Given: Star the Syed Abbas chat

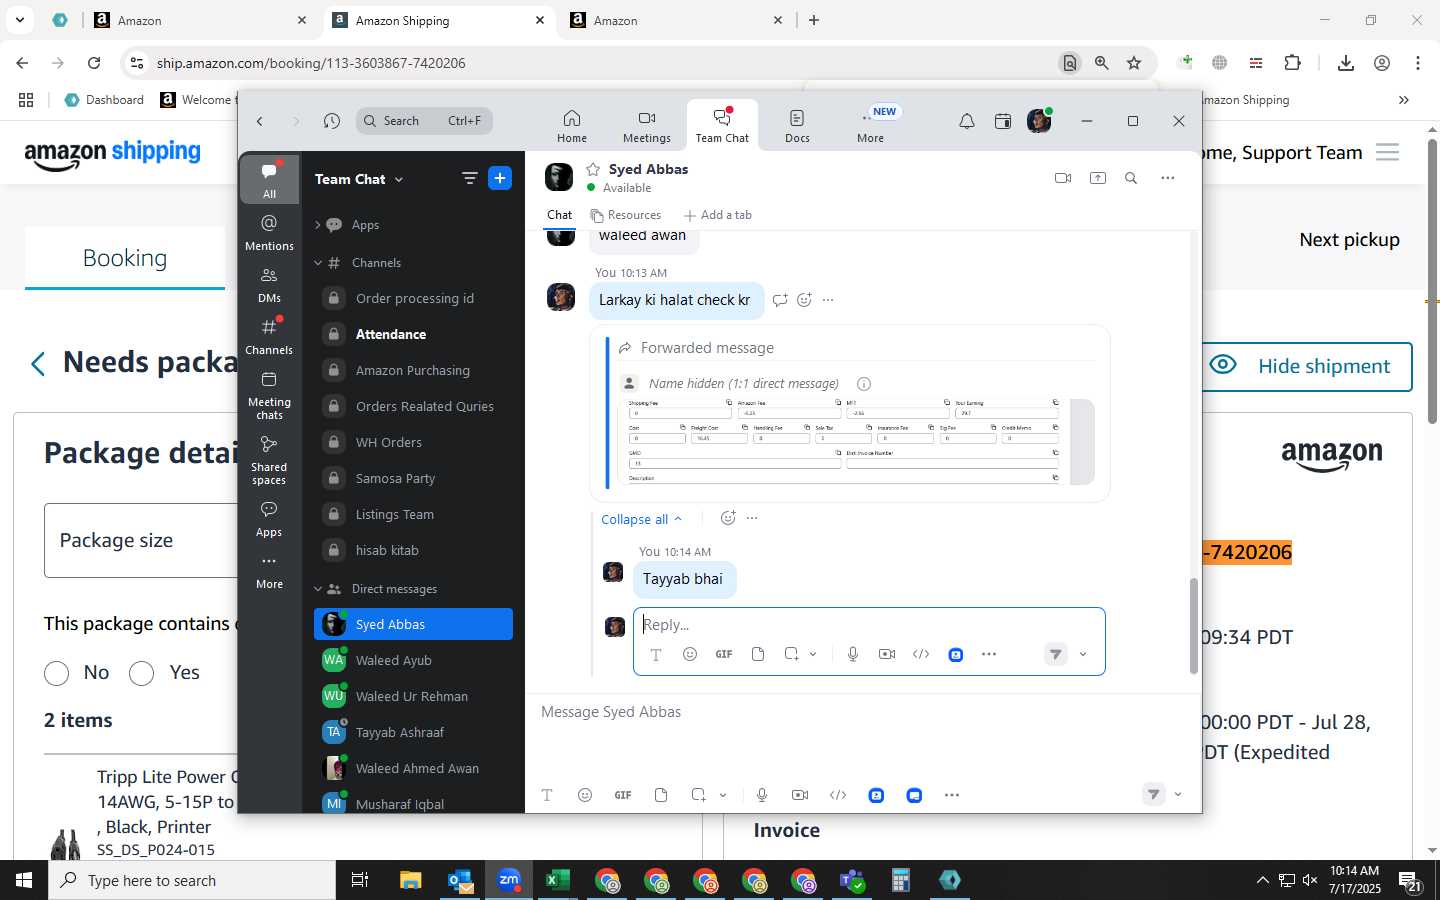Looking at the screenshot, I should [x=593, y=169].
